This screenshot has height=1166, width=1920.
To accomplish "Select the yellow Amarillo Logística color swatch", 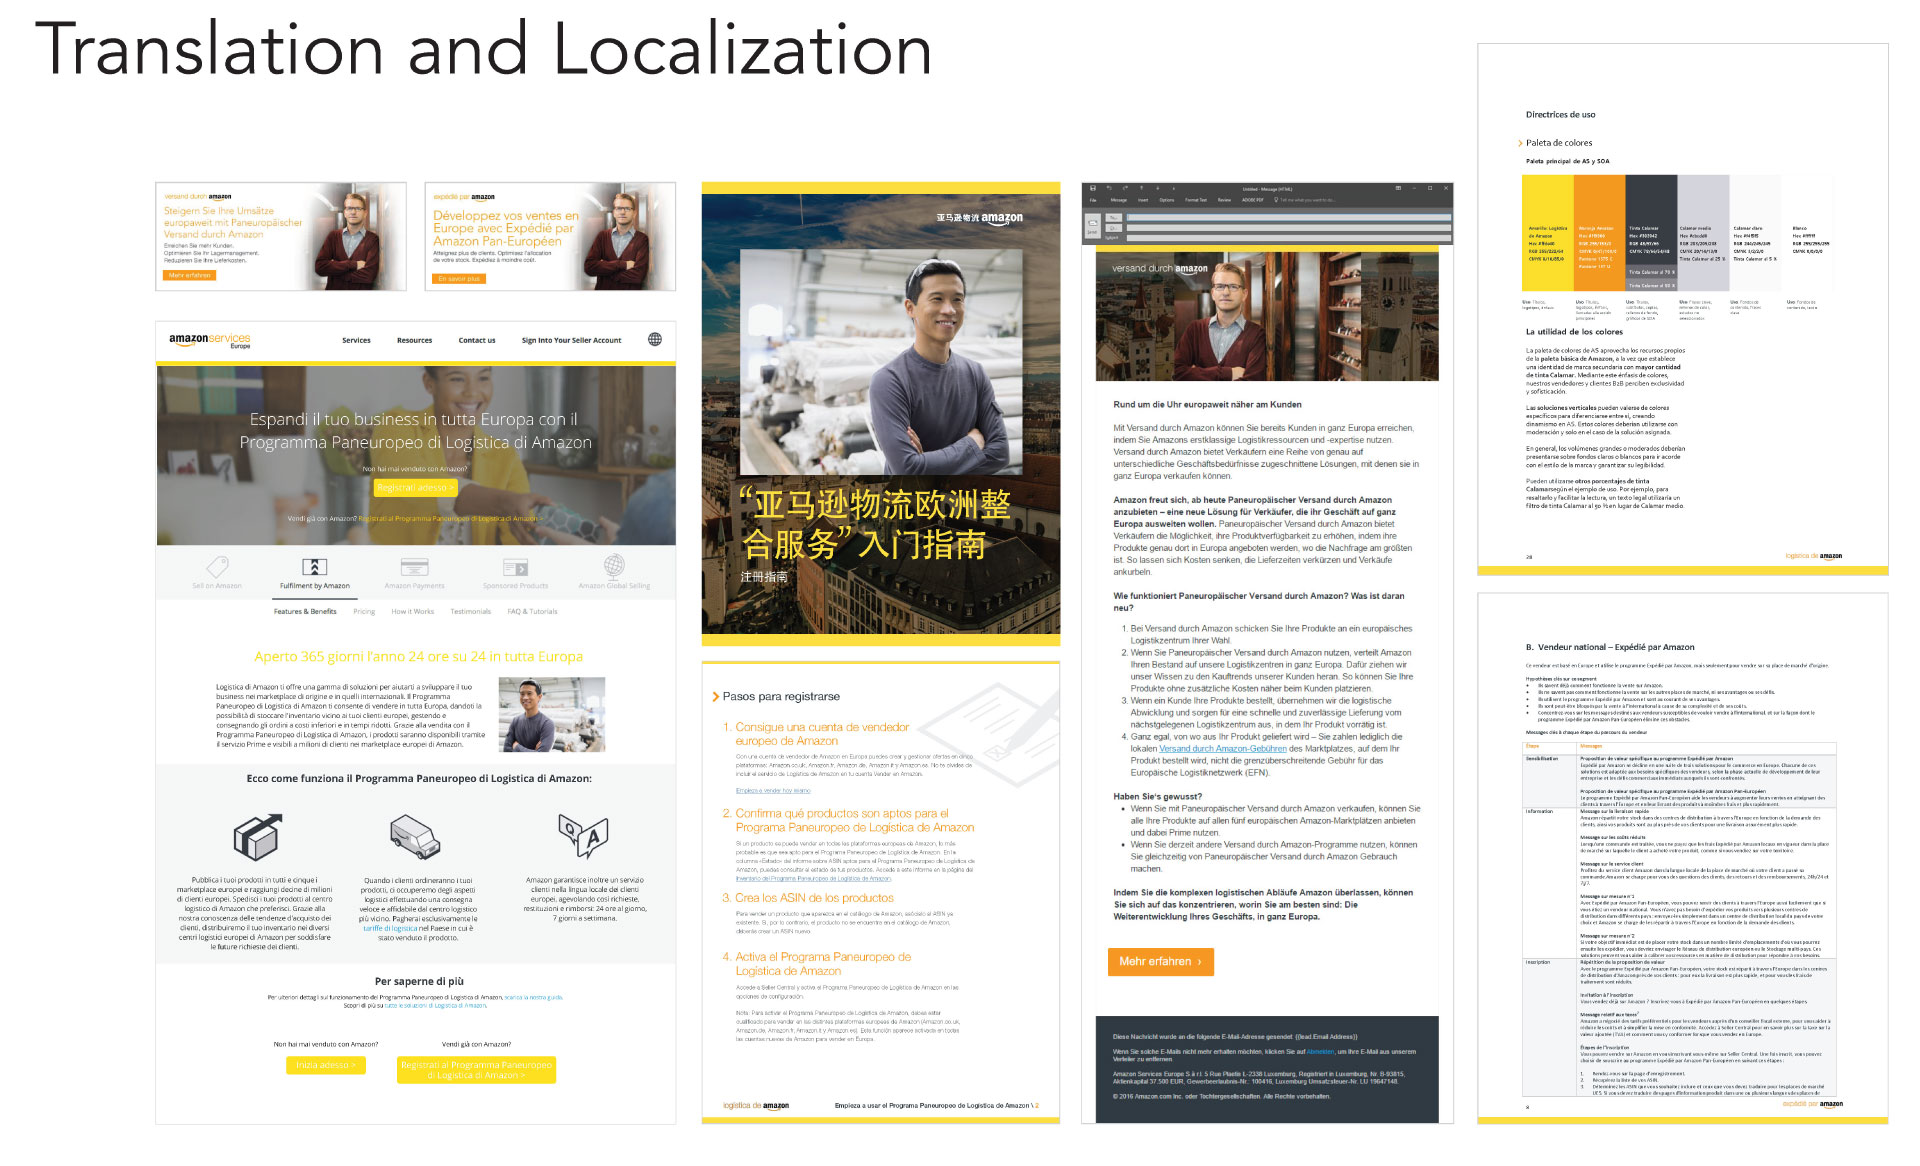I will click(1547, 235).
